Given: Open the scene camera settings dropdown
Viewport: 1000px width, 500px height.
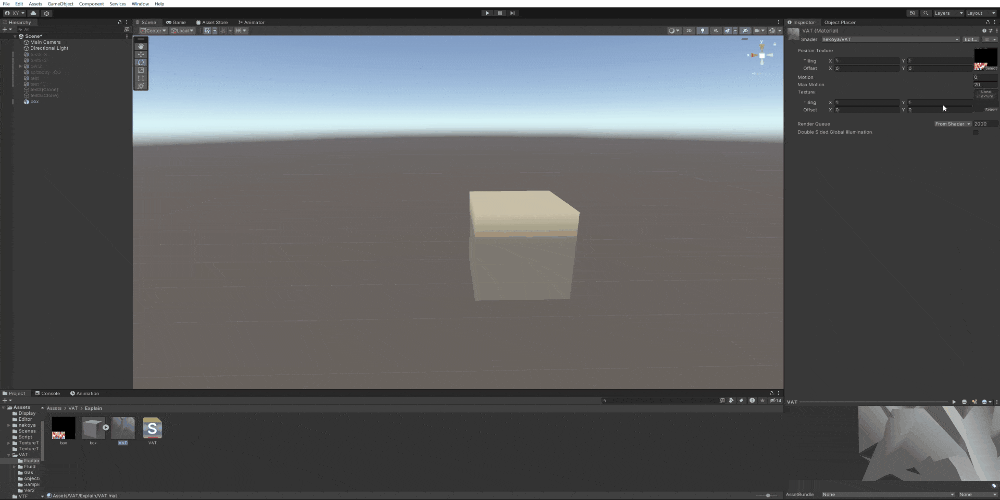Looking at the screenshot, I should [x=759, y=31].
